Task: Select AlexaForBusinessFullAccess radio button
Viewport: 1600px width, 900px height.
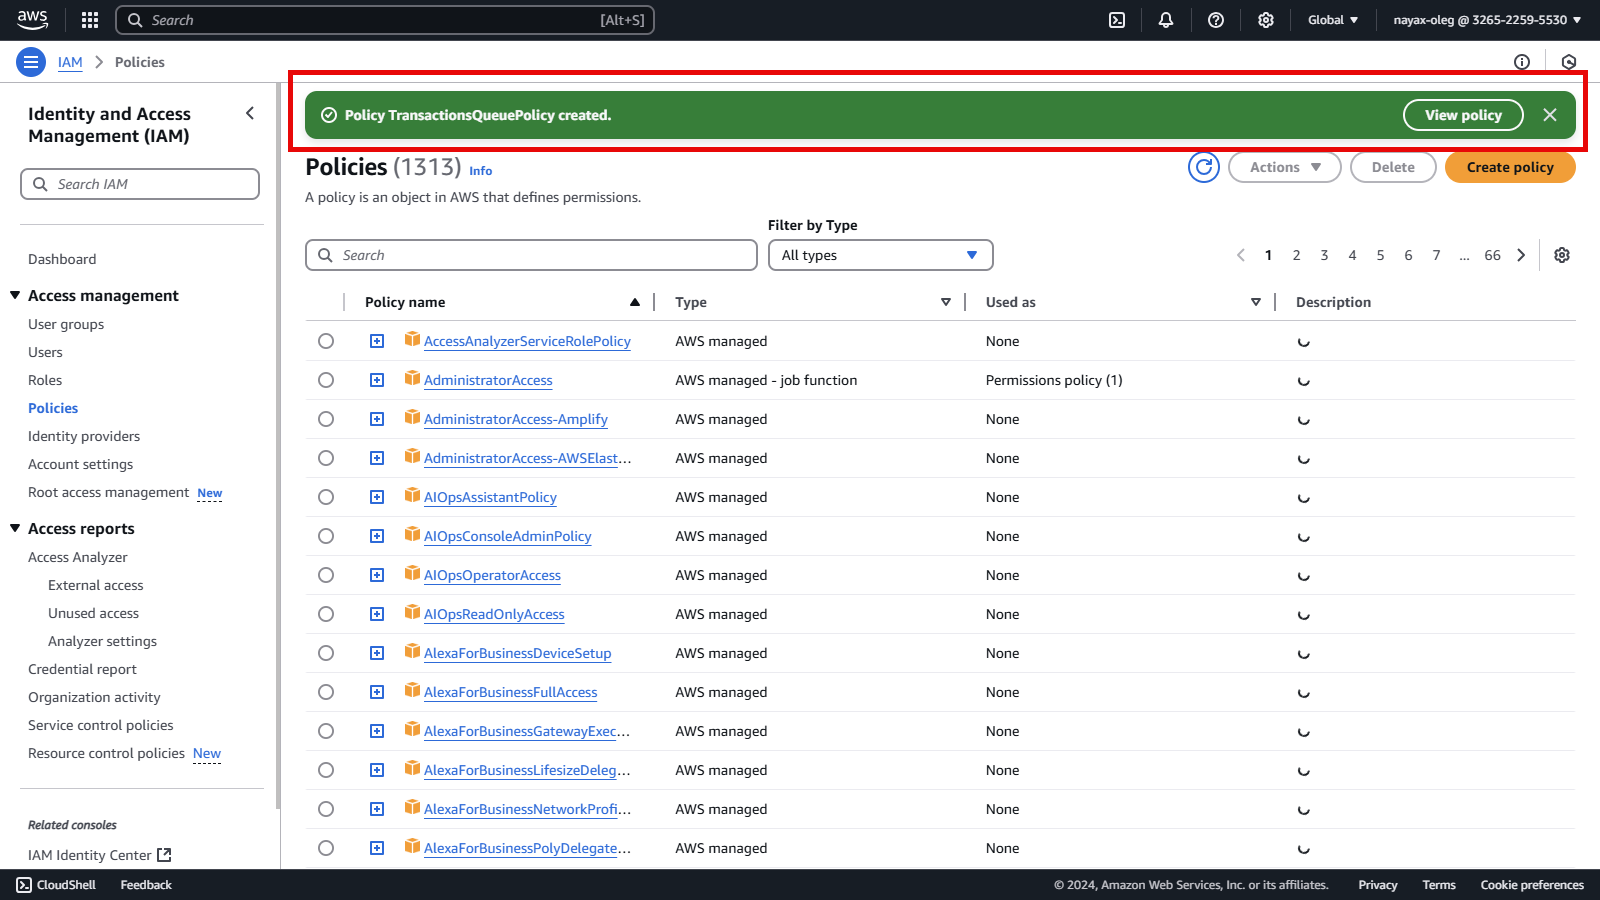Action: 326,692
